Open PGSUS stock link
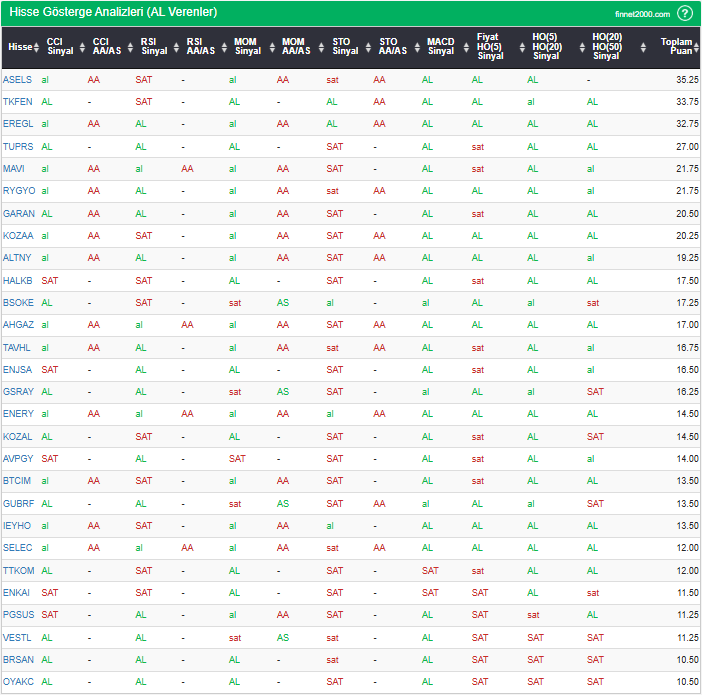Viewport: 702px width, 695px height. tap(19, 615)
